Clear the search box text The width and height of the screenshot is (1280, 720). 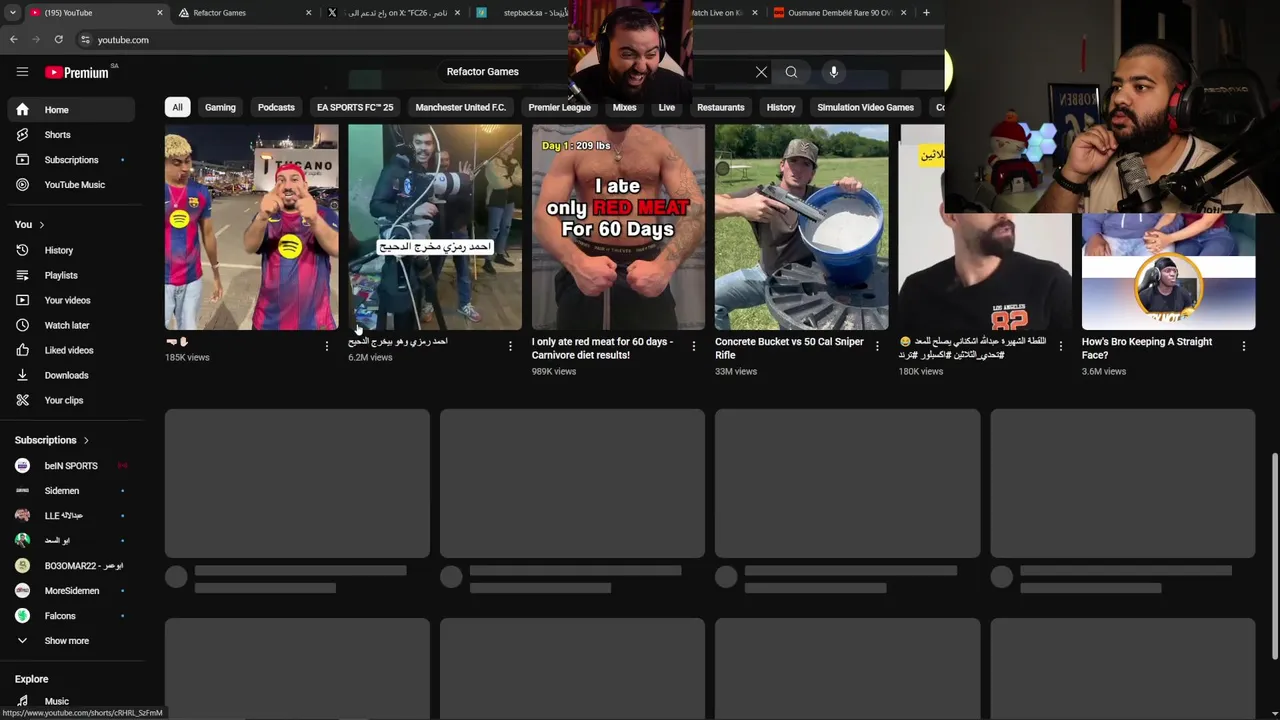coord(761,72)
